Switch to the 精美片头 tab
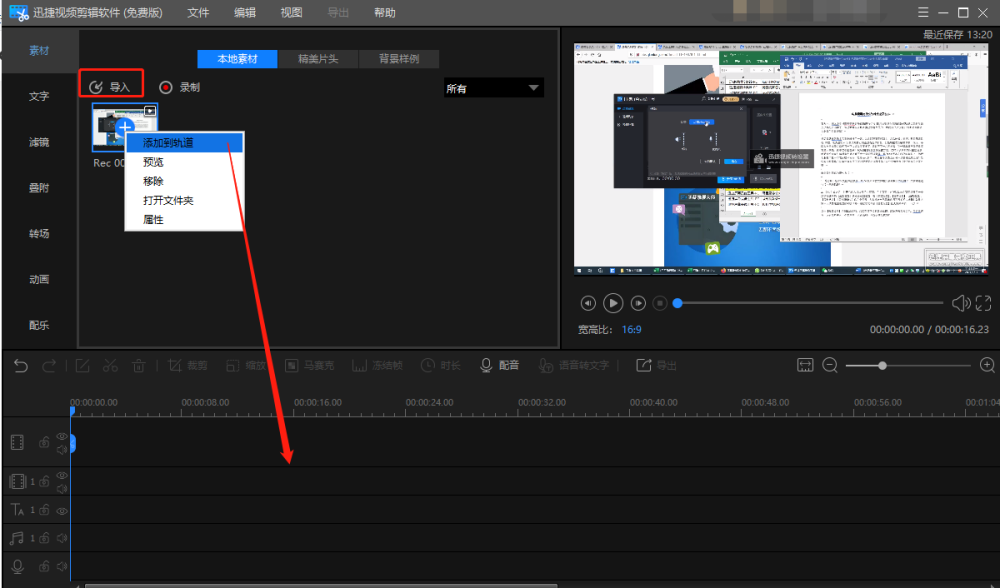 318,59
